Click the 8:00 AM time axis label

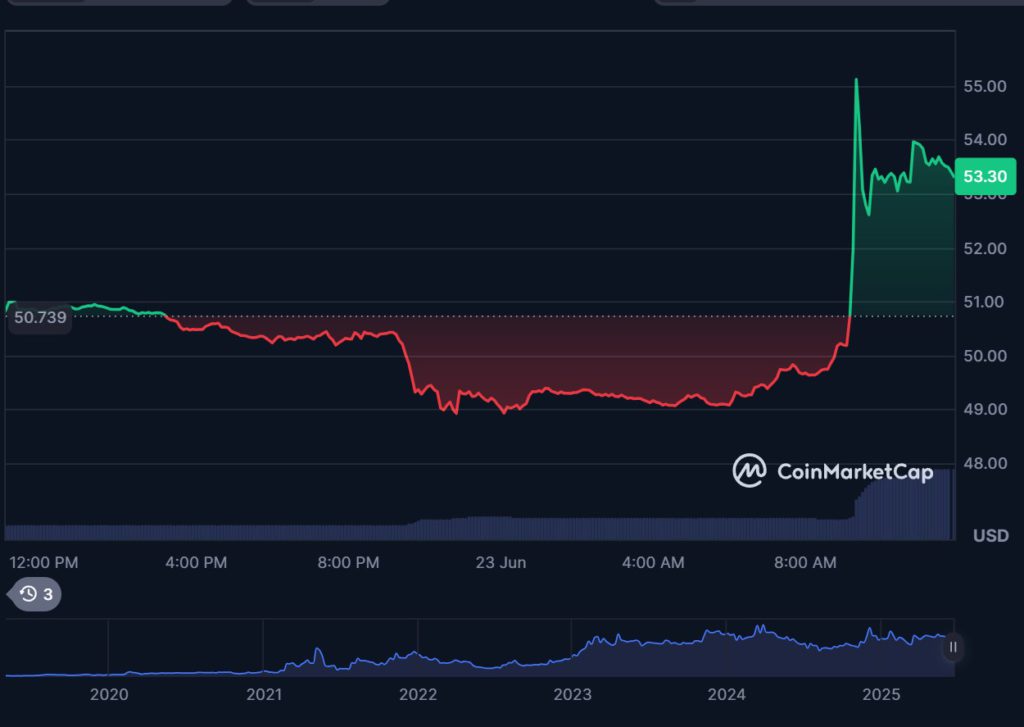805,563
